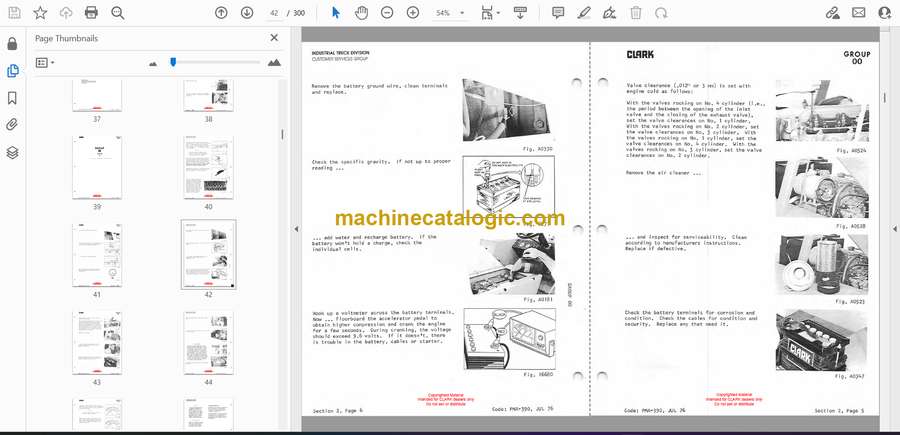
Task: Toggle the attachments paperclip panel
Action: pos(12,125)
